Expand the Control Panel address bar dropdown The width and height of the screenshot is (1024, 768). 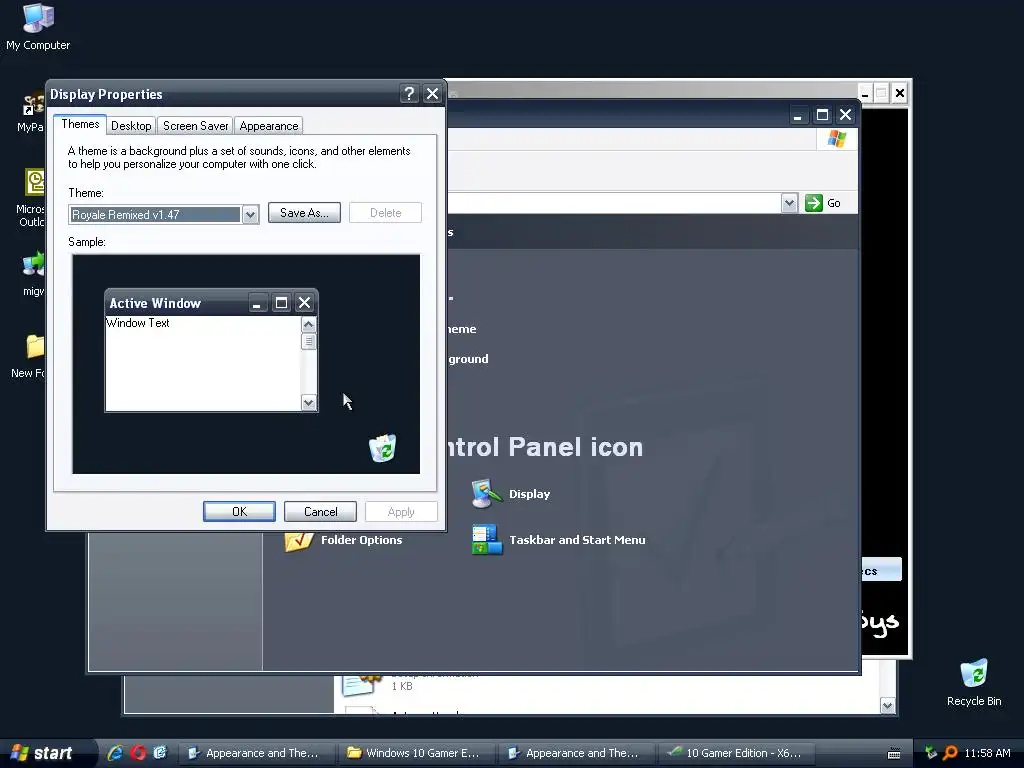[x=789, y=203]
